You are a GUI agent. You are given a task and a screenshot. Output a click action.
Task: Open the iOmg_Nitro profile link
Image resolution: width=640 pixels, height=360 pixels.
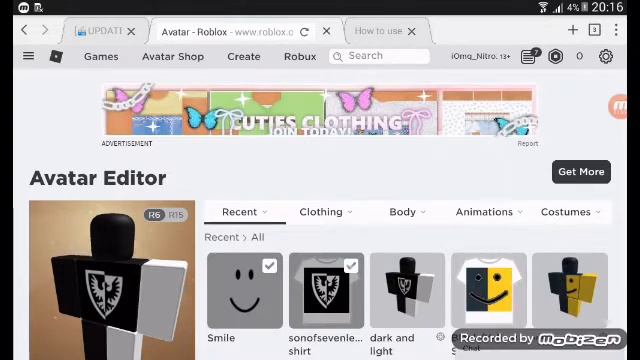click(x=480, y=56)
